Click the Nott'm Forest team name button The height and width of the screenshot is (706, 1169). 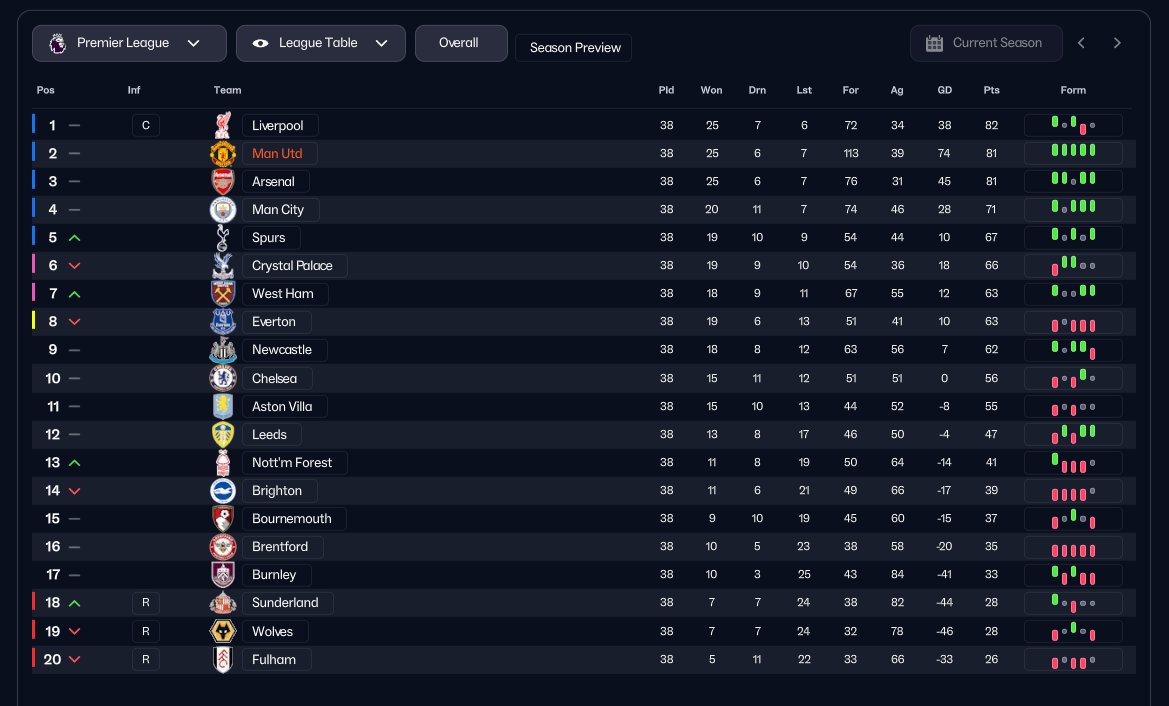coord(294,462)
